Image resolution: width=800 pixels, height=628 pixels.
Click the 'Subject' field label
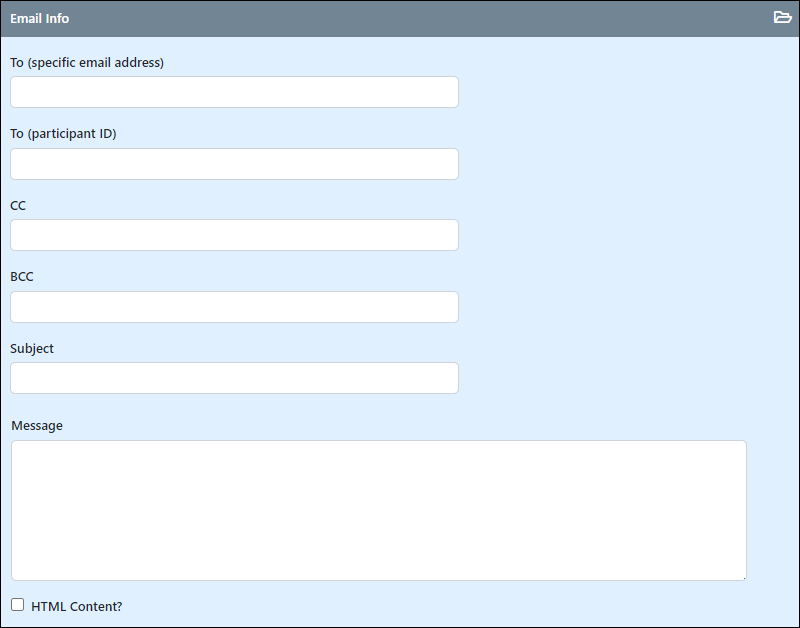[32, 348]
